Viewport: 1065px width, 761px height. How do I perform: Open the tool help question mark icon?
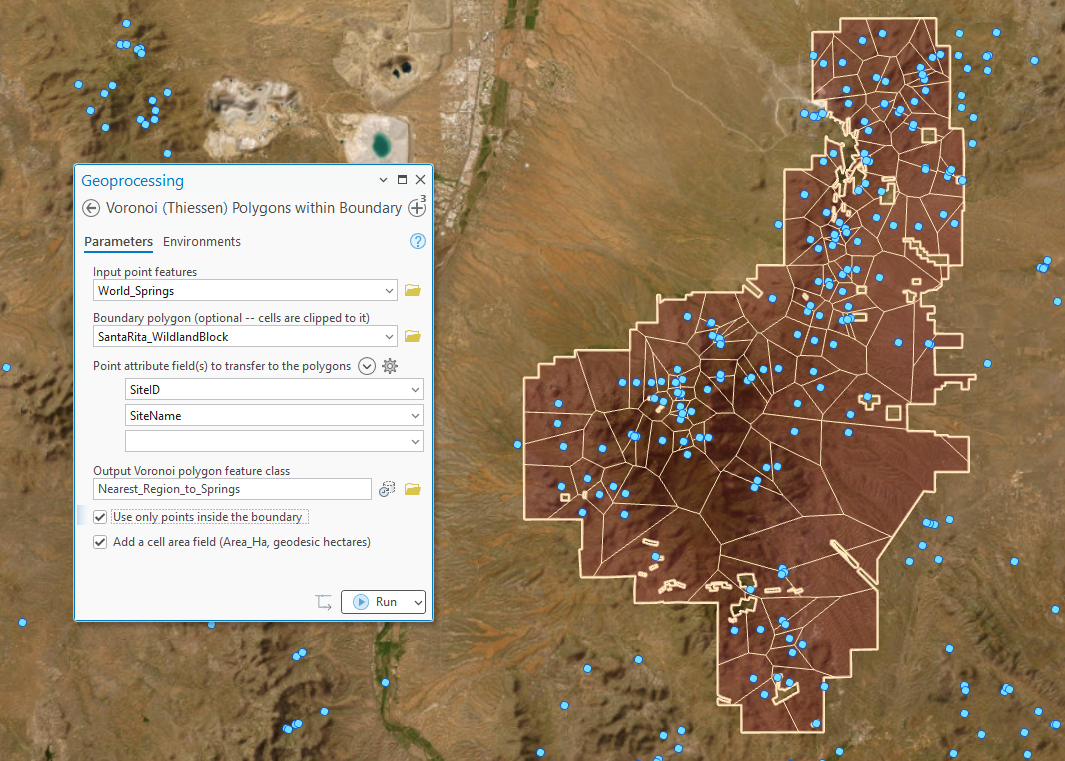pos(418,241)
